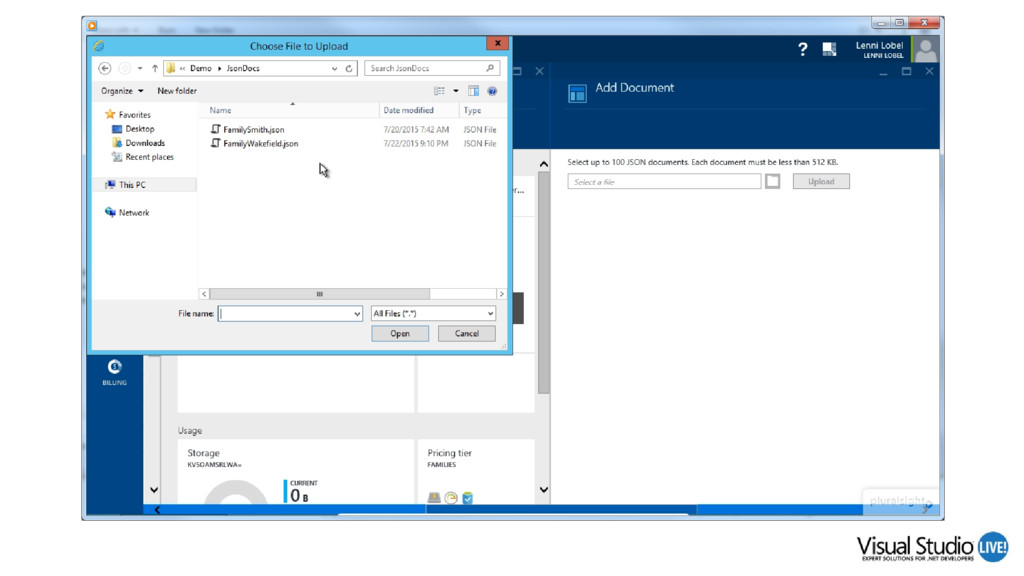Viewport: 1024px width, 576px height.
Task: Click the blade scroll down chevron
Action: (544, 490)
